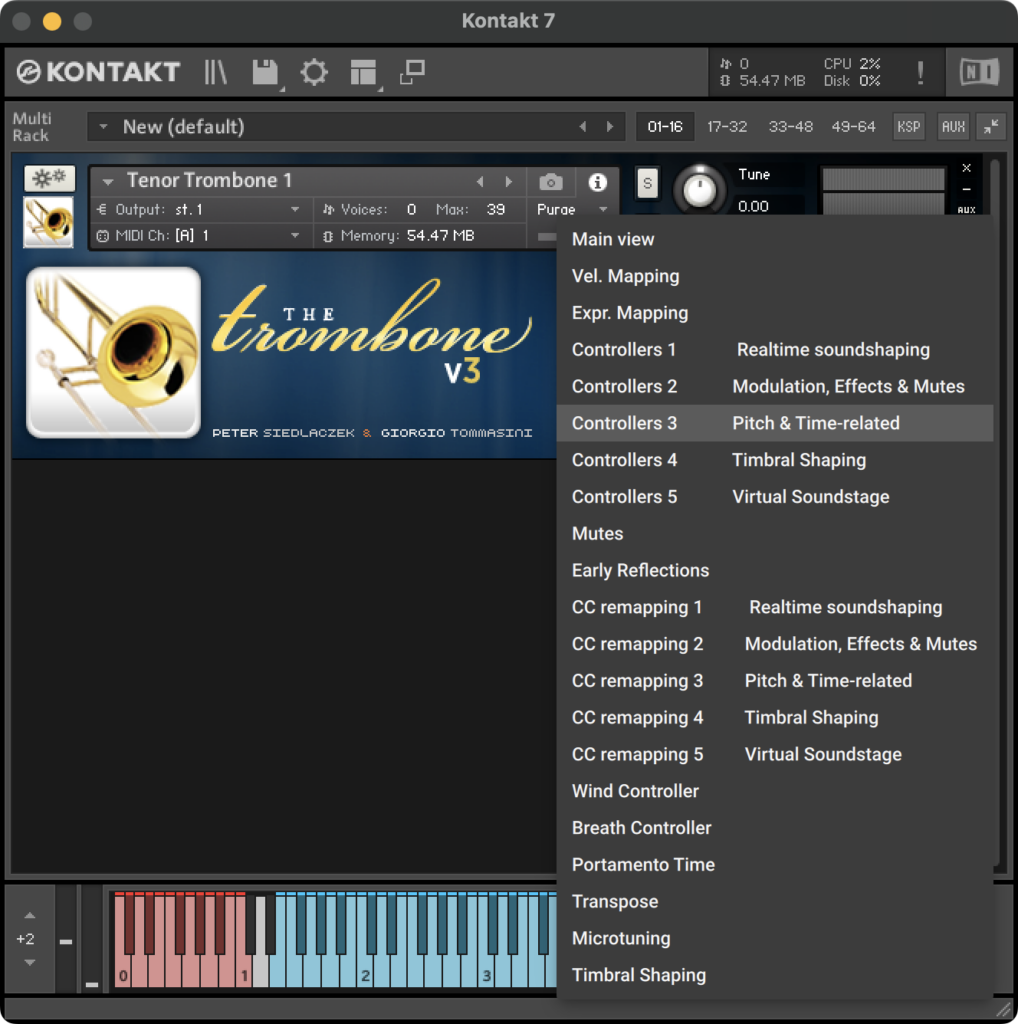Select Main view menu entry
The width and height of the screenshot is (1018, 1024).
[775, 239]
